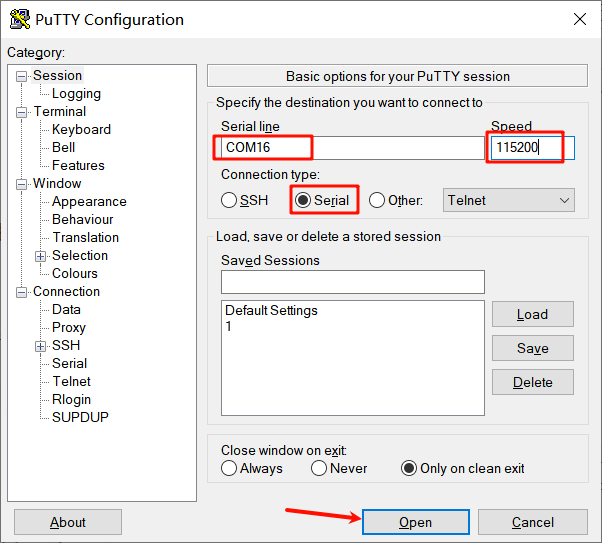Expand the SSH tree node
Image resolution: width=602 pixels, height=543 pixels.
click(x=41, y=346)
